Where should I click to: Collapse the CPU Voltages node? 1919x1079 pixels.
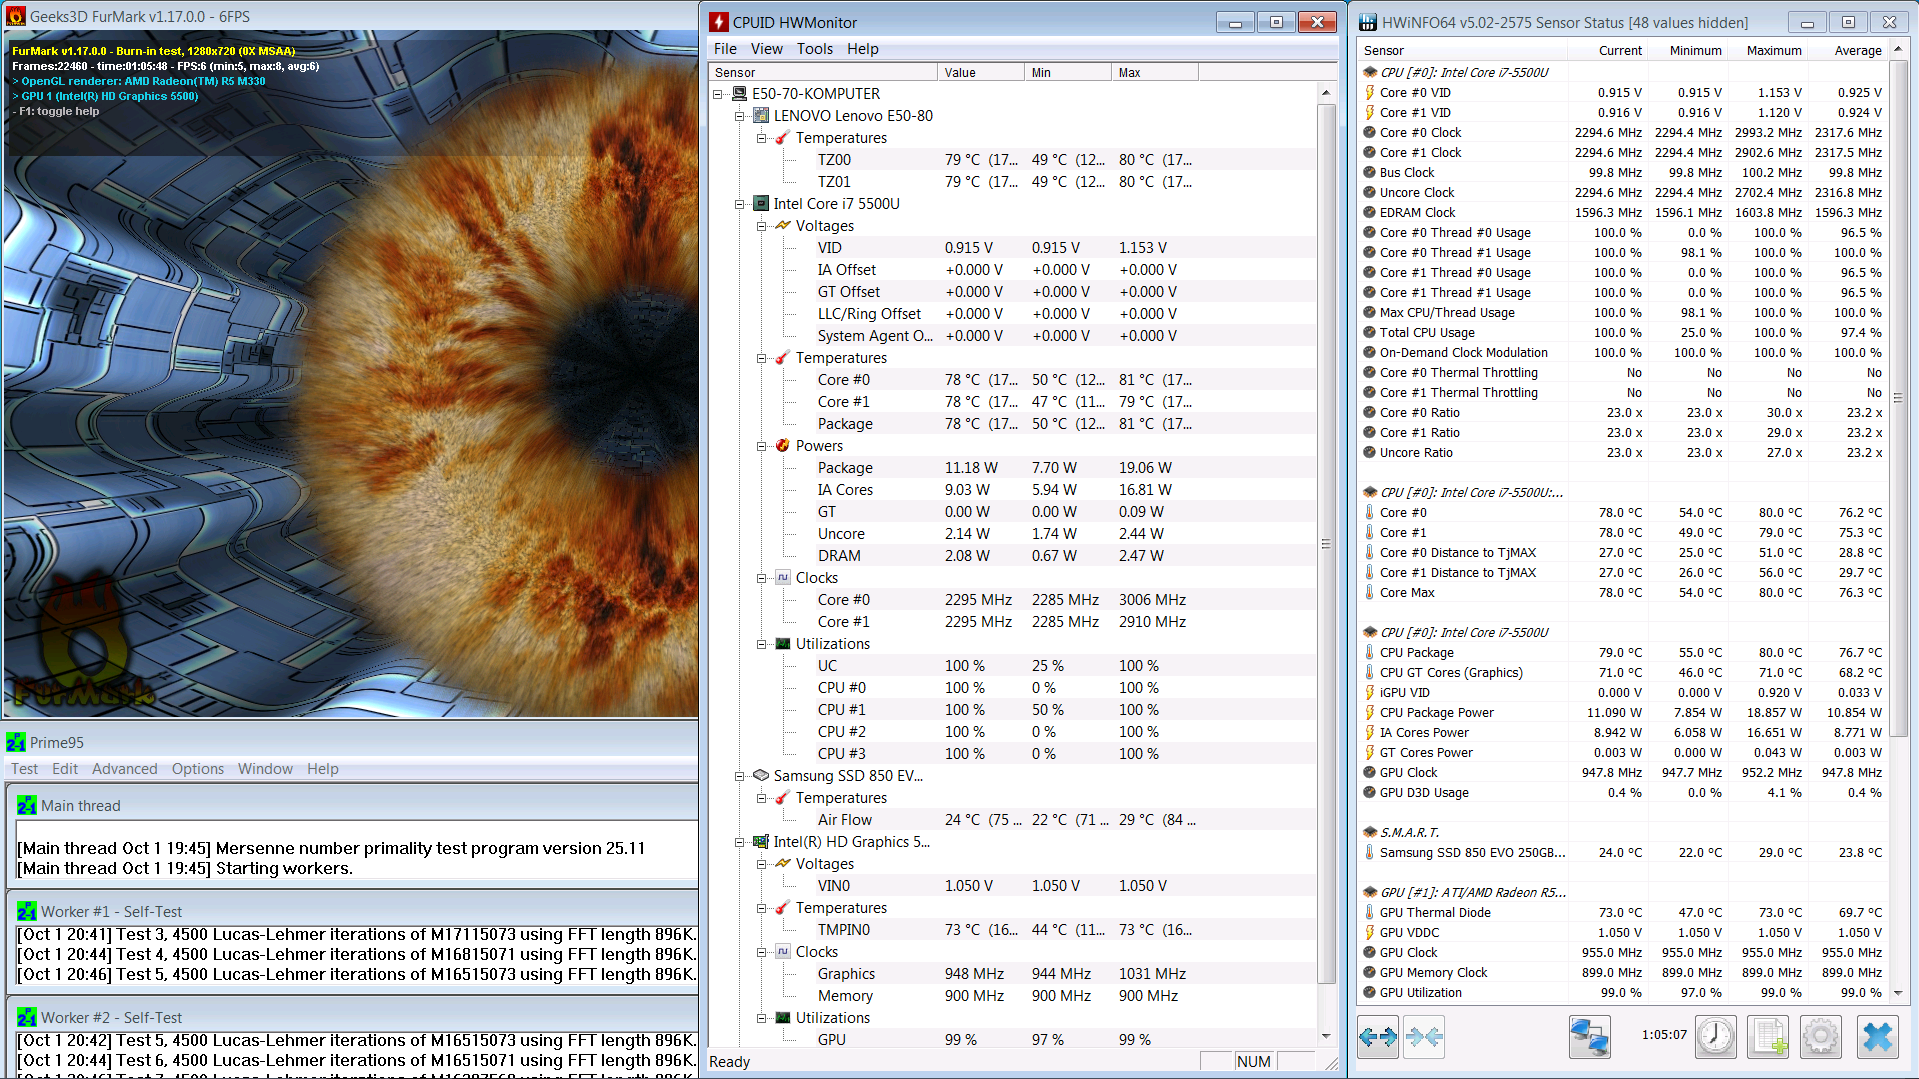tap(761, 226)
